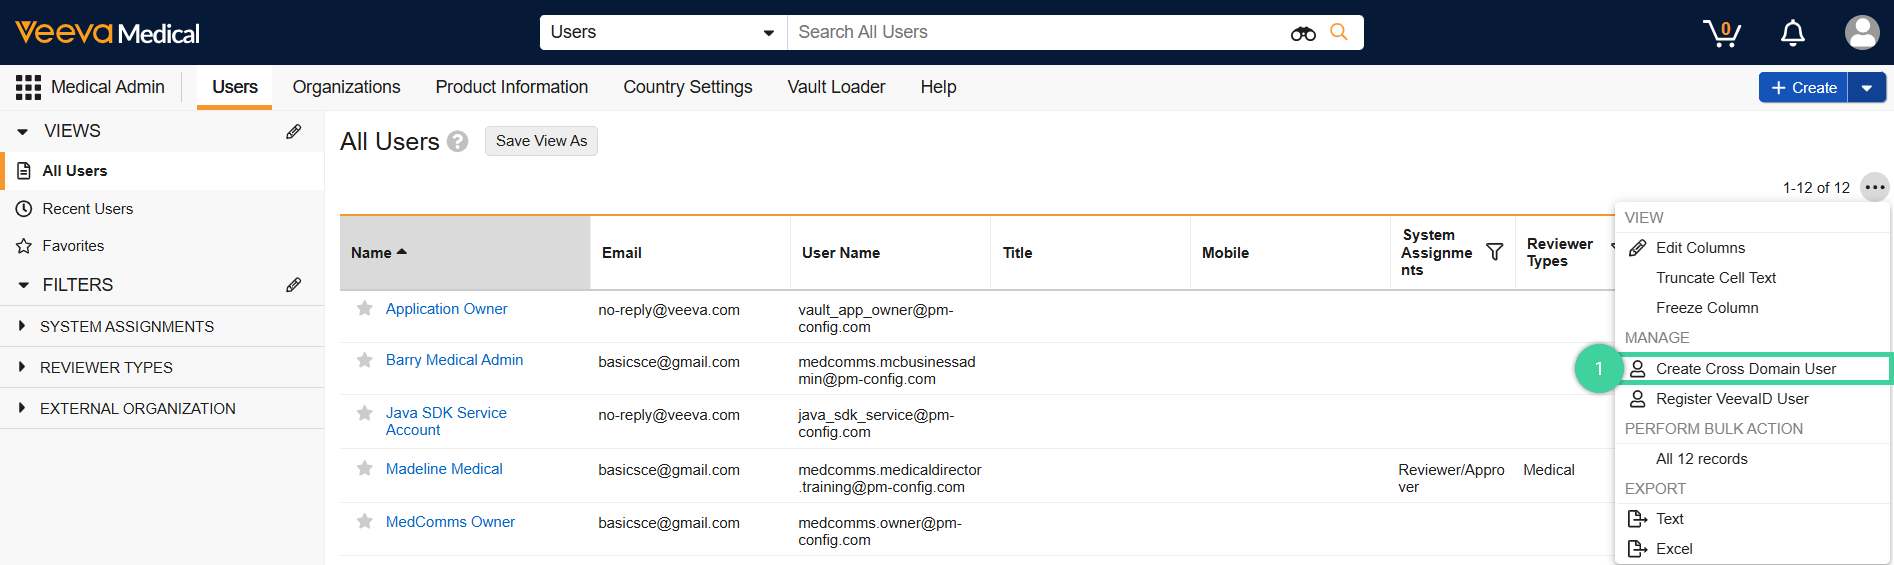
Task: Expand the EXTERNAL ORGANIZATION filter
Action: 22,408
